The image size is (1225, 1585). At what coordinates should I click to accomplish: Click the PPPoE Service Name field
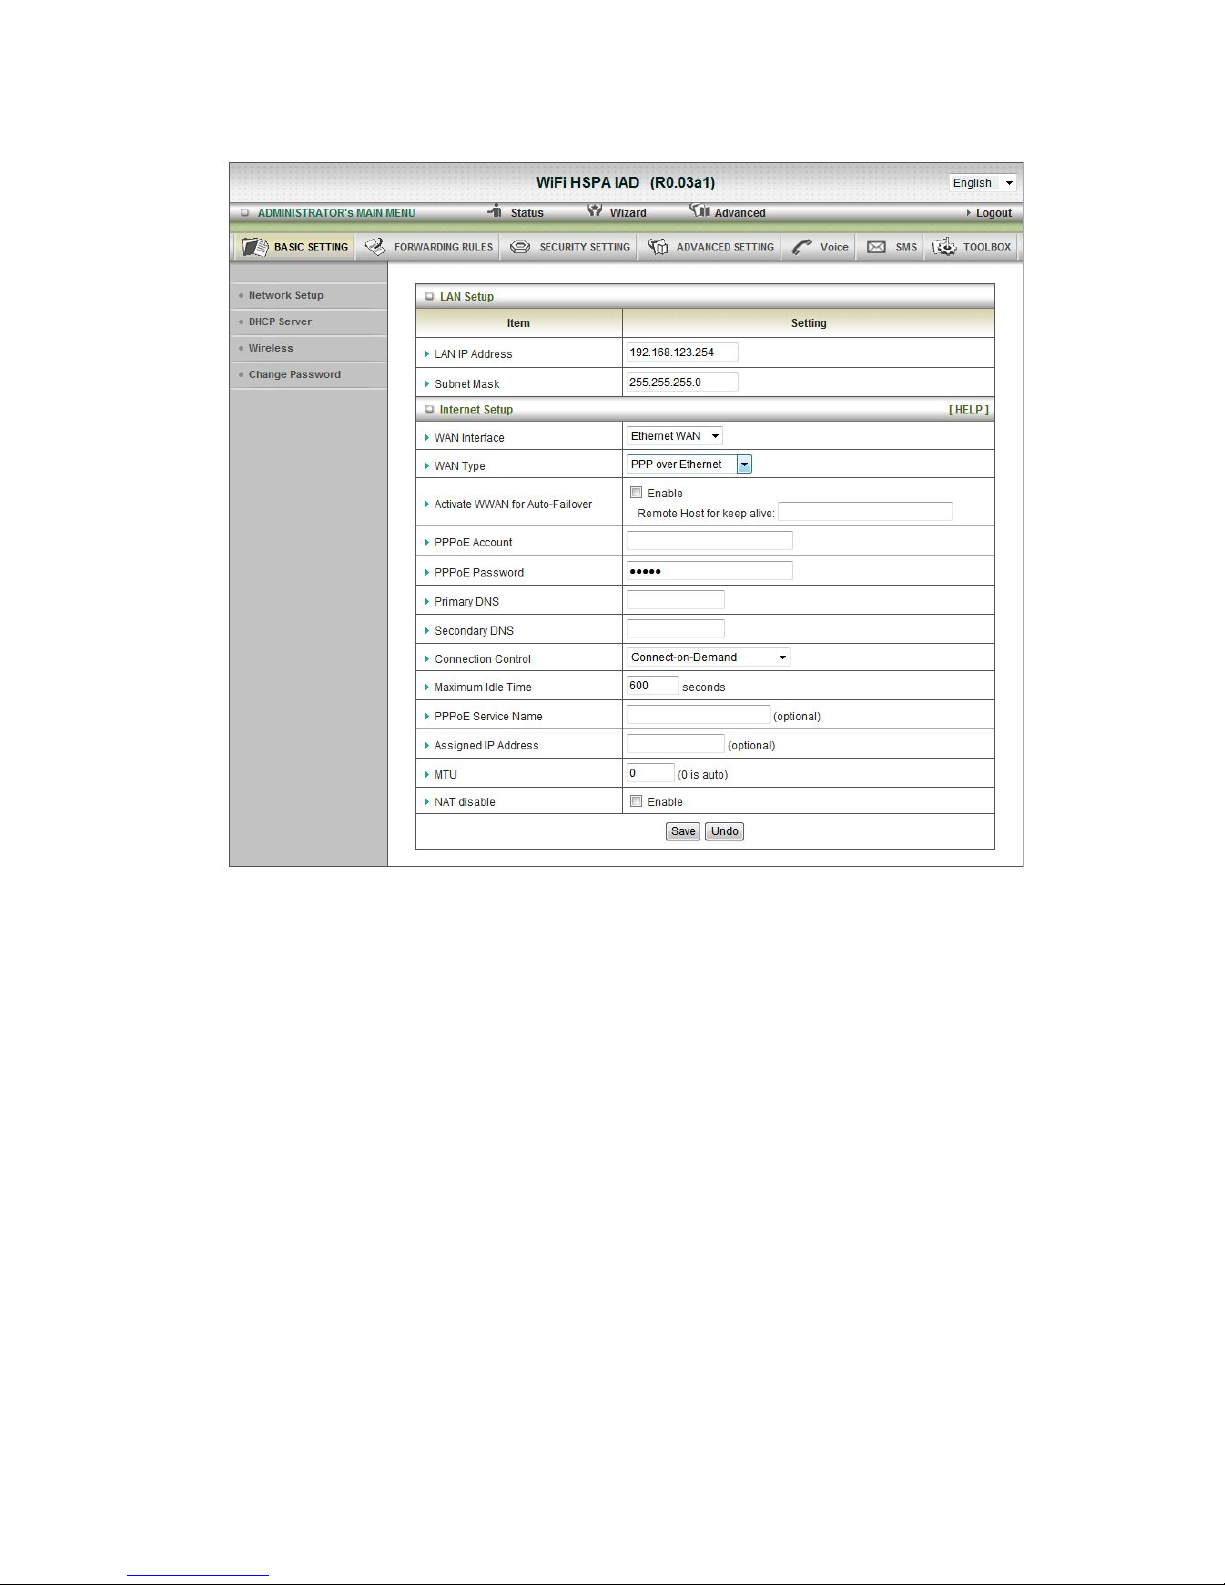(698, 715)
